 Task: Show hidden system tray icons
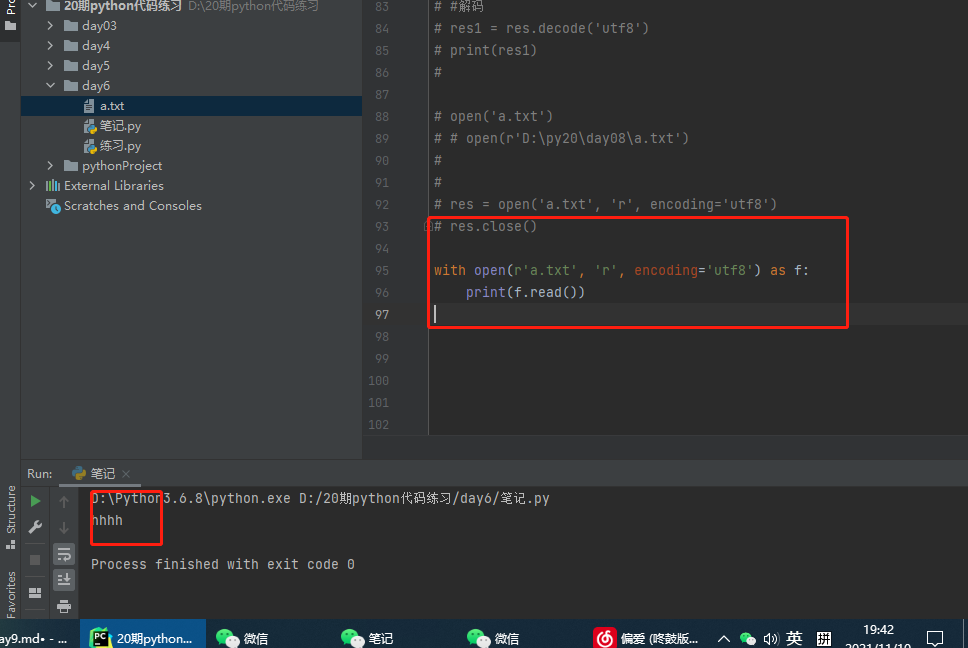click(724, 638)
